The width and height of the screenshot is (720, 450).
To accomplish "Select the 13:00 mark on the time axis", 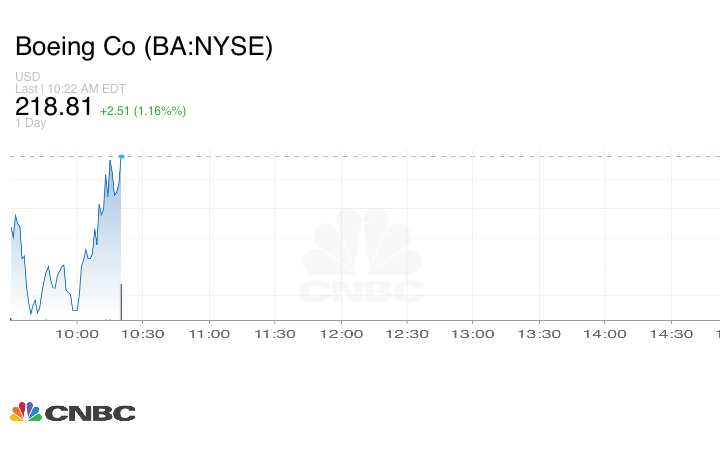I will click(472, 334).
